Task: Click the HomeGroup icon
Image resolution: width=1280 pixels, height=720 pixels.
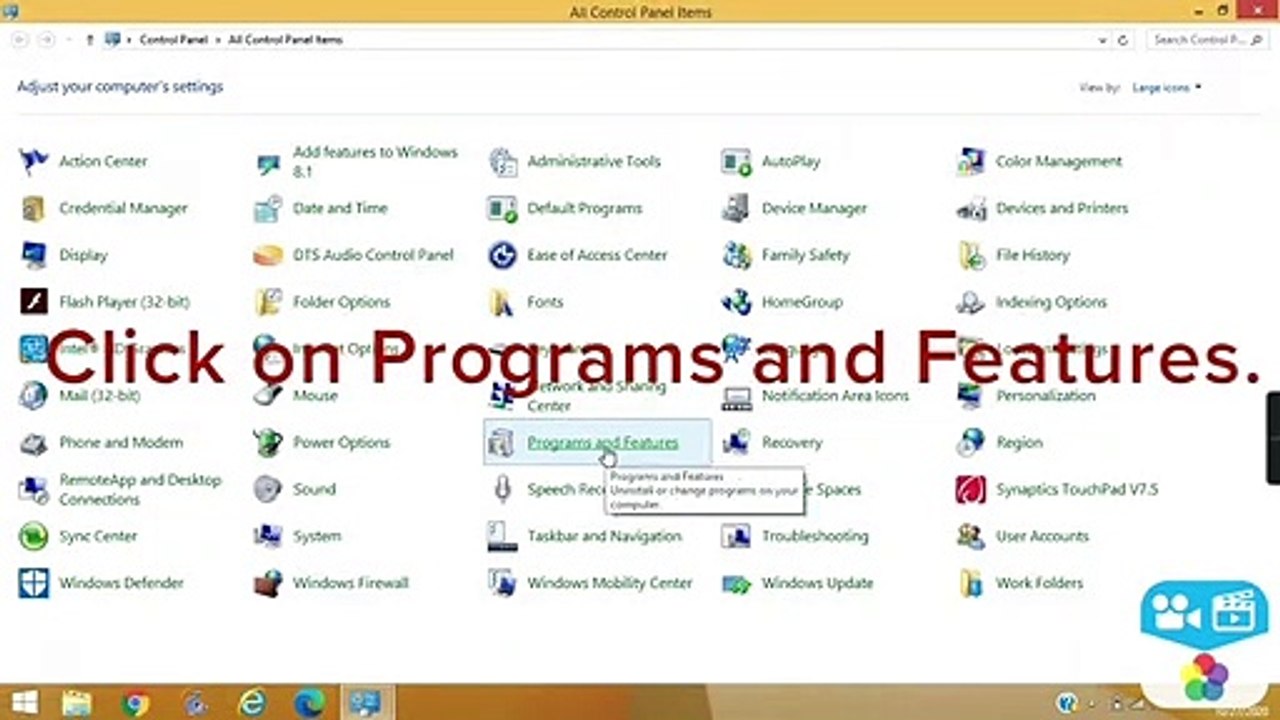Action: coord(737,302)
